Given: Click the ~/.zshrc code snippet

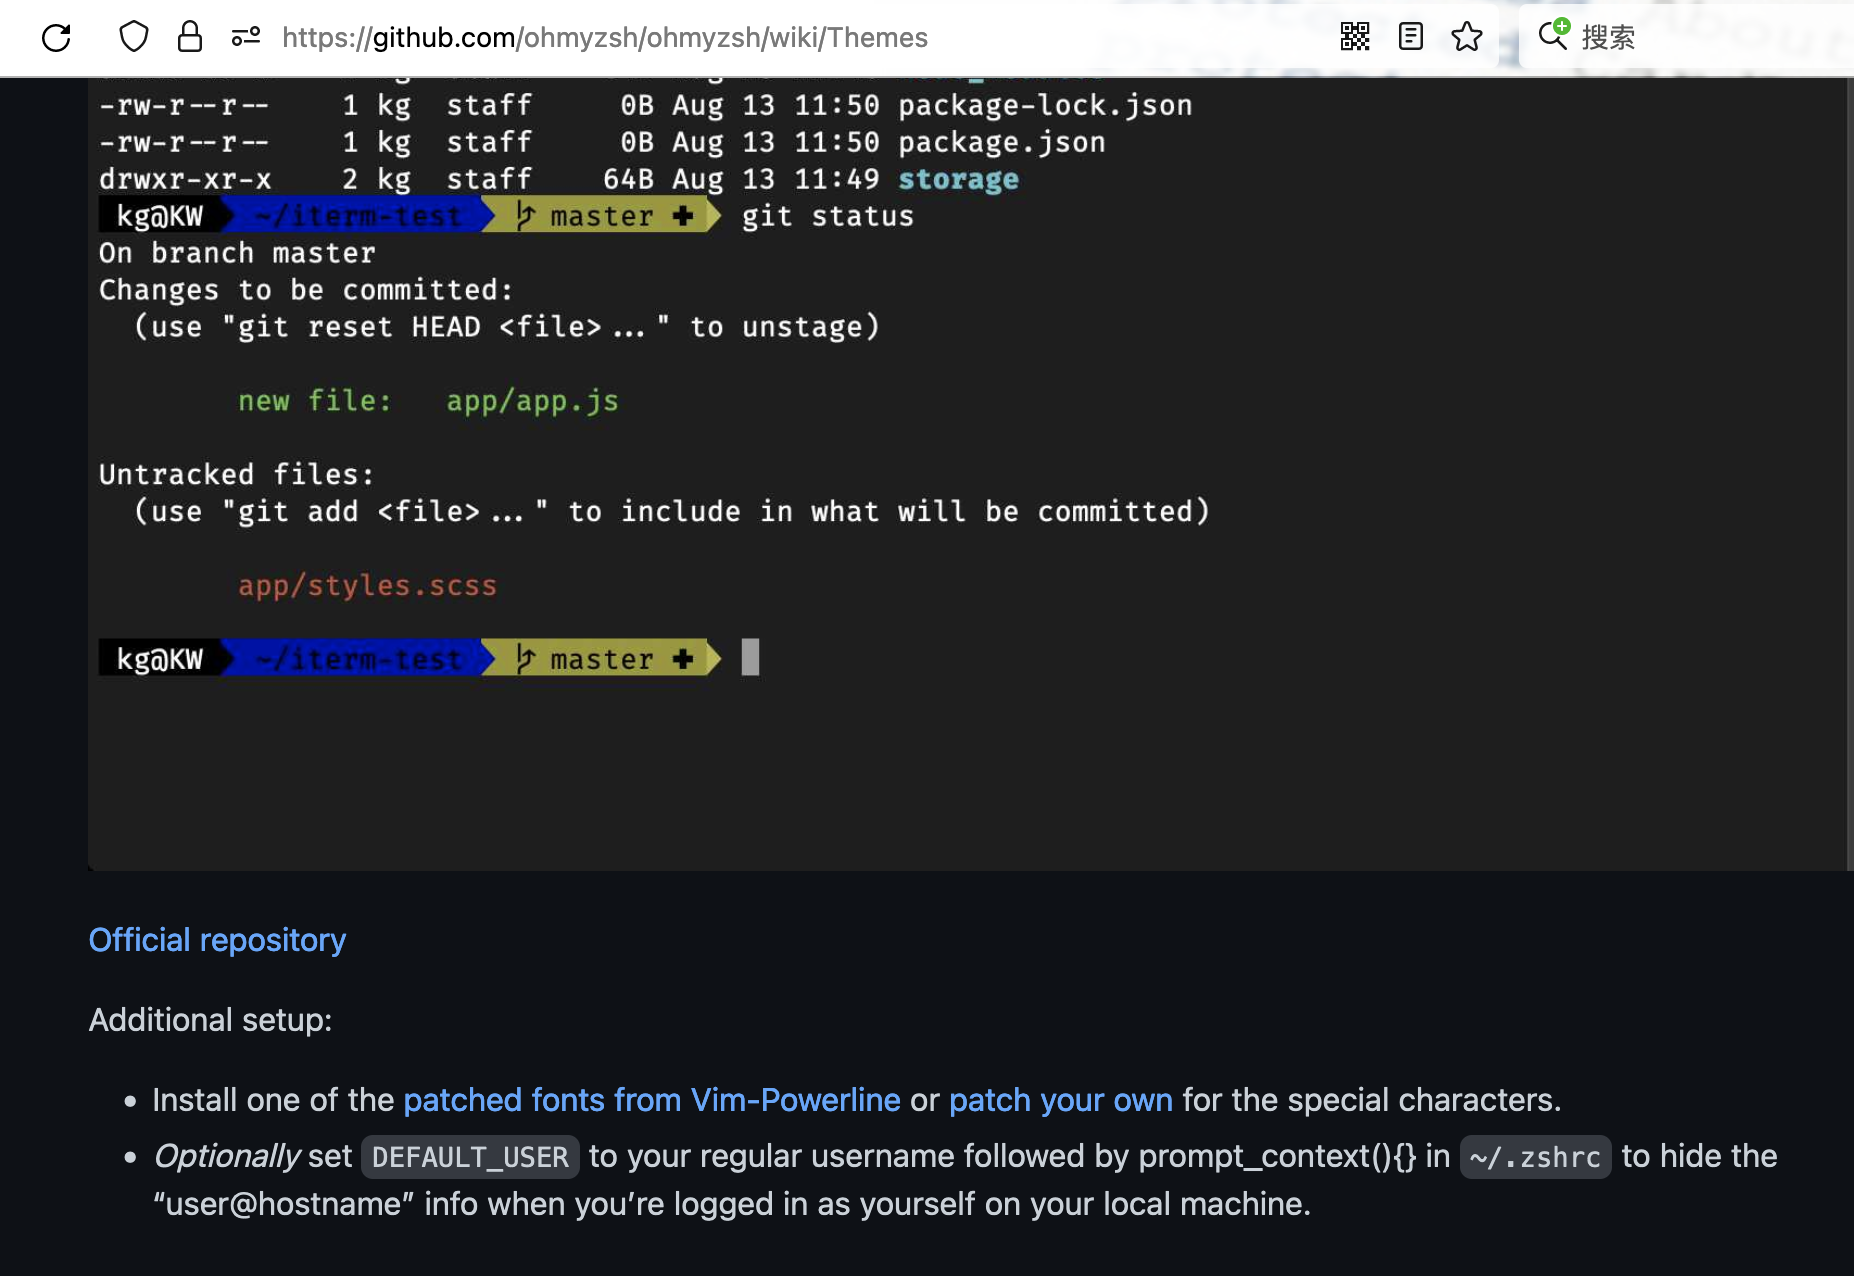Looking at the screenshot, I should coord(1535,1157).
